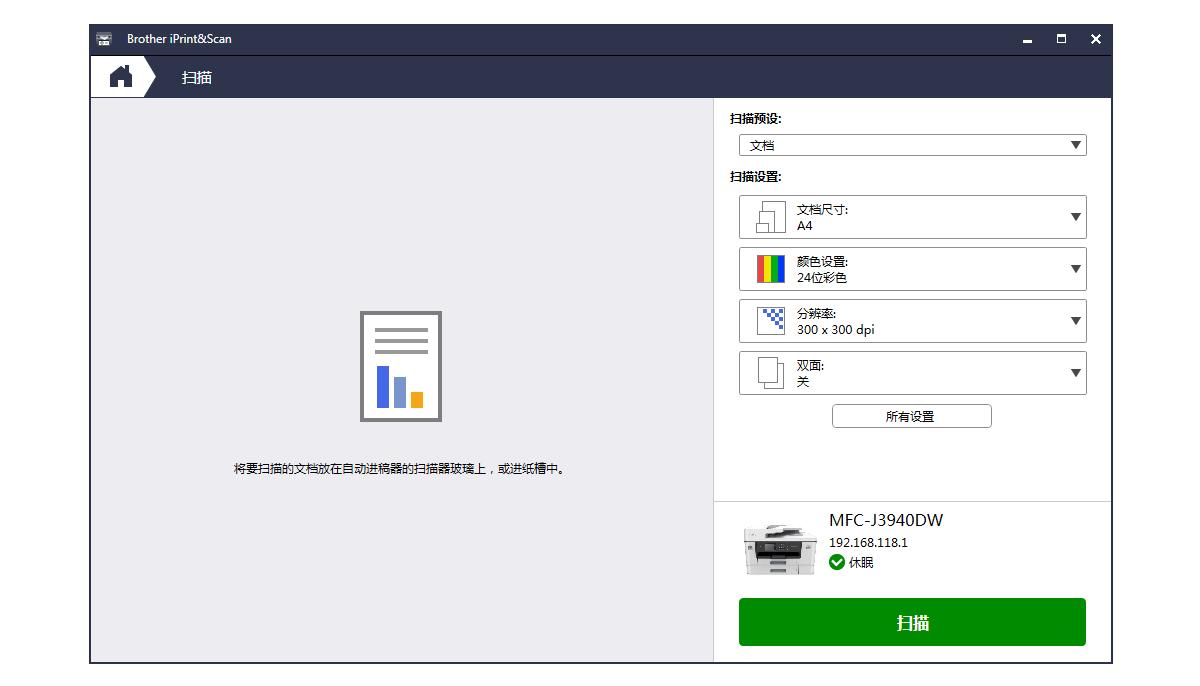The height and width of the screenshot is (686, 1200).
Task: Open the 扫描预设 preset dropdown showing 文档
Action: click(x=912, y=144)
